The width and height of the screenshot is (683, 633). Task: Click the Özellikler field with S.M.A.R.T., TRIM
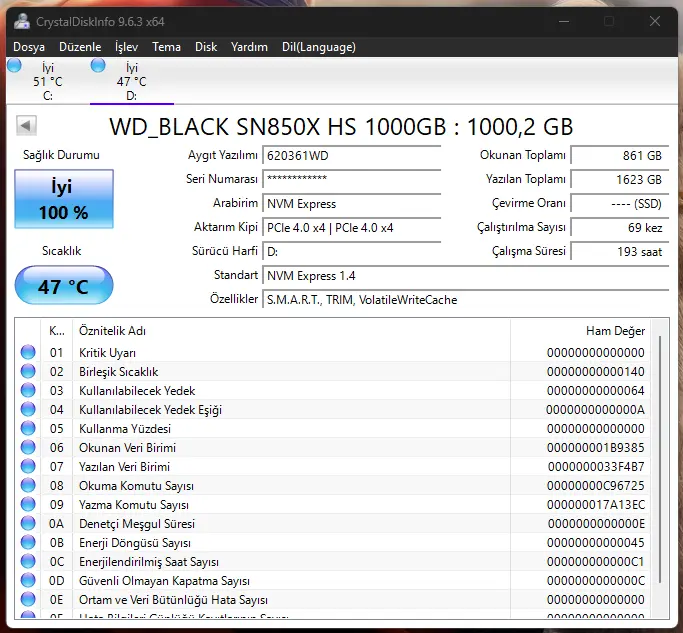pyautogui.click(x=466, y=299)
